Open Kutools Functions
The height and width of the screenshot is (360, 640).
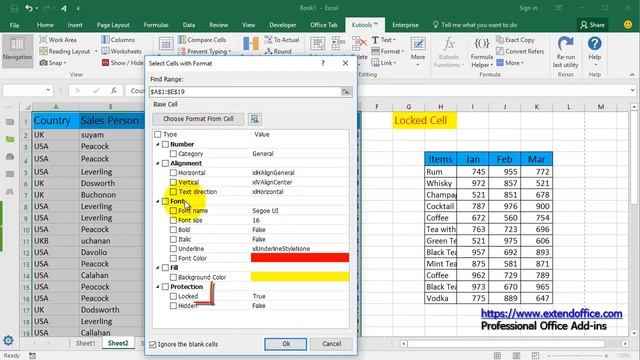449,52
